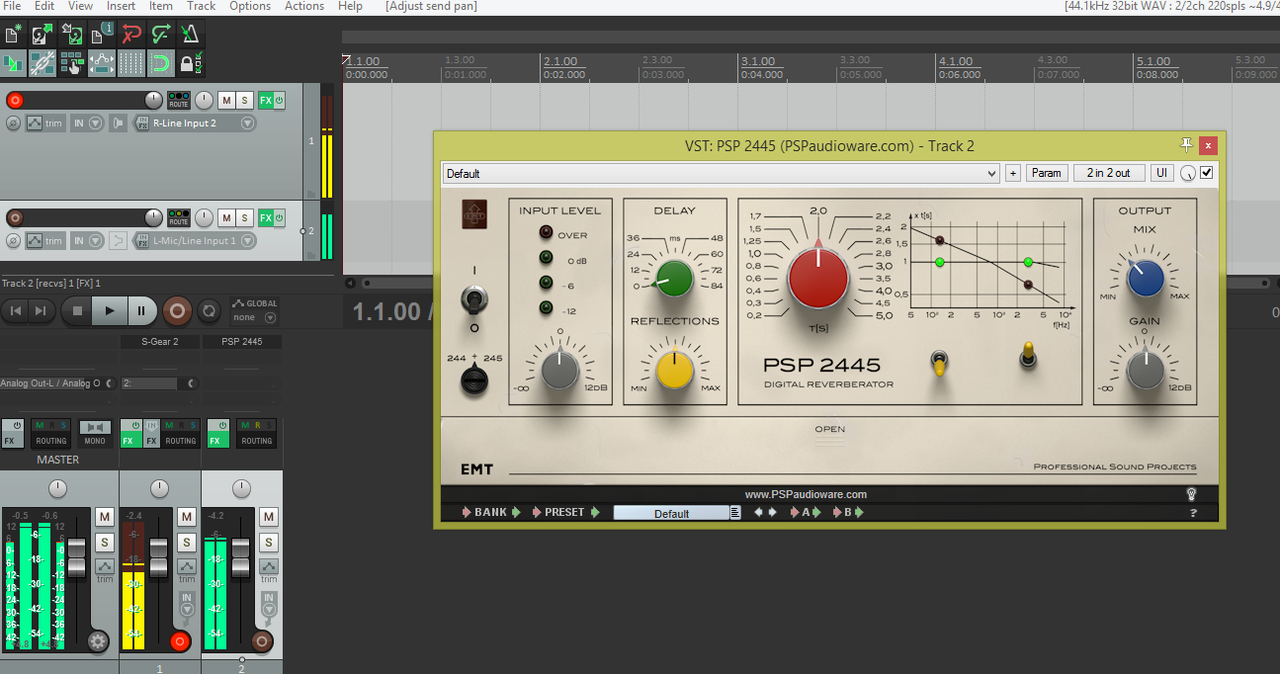Click the green DELAY knob
Image resolution: width=1280 pixels, height=674 pixels.
(675, 279)
